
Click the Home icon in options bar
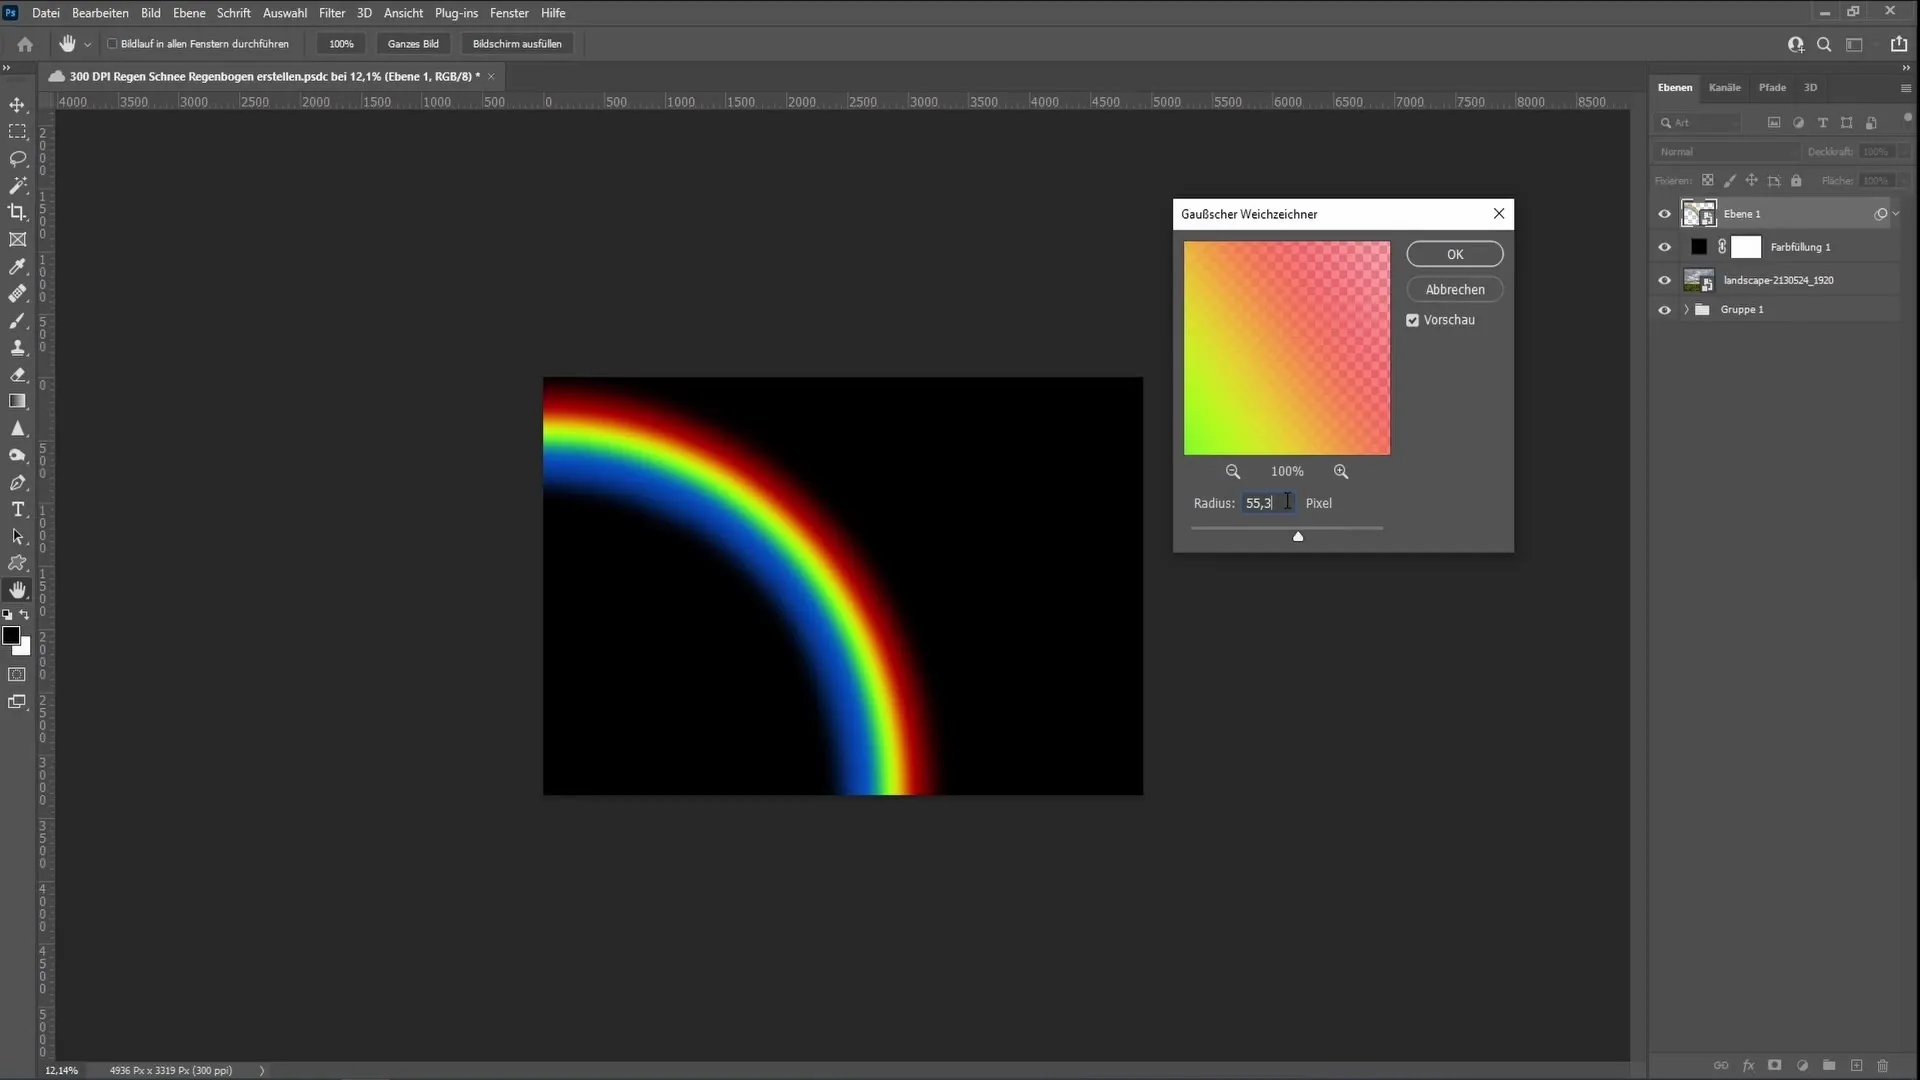[x=25, y=44]
